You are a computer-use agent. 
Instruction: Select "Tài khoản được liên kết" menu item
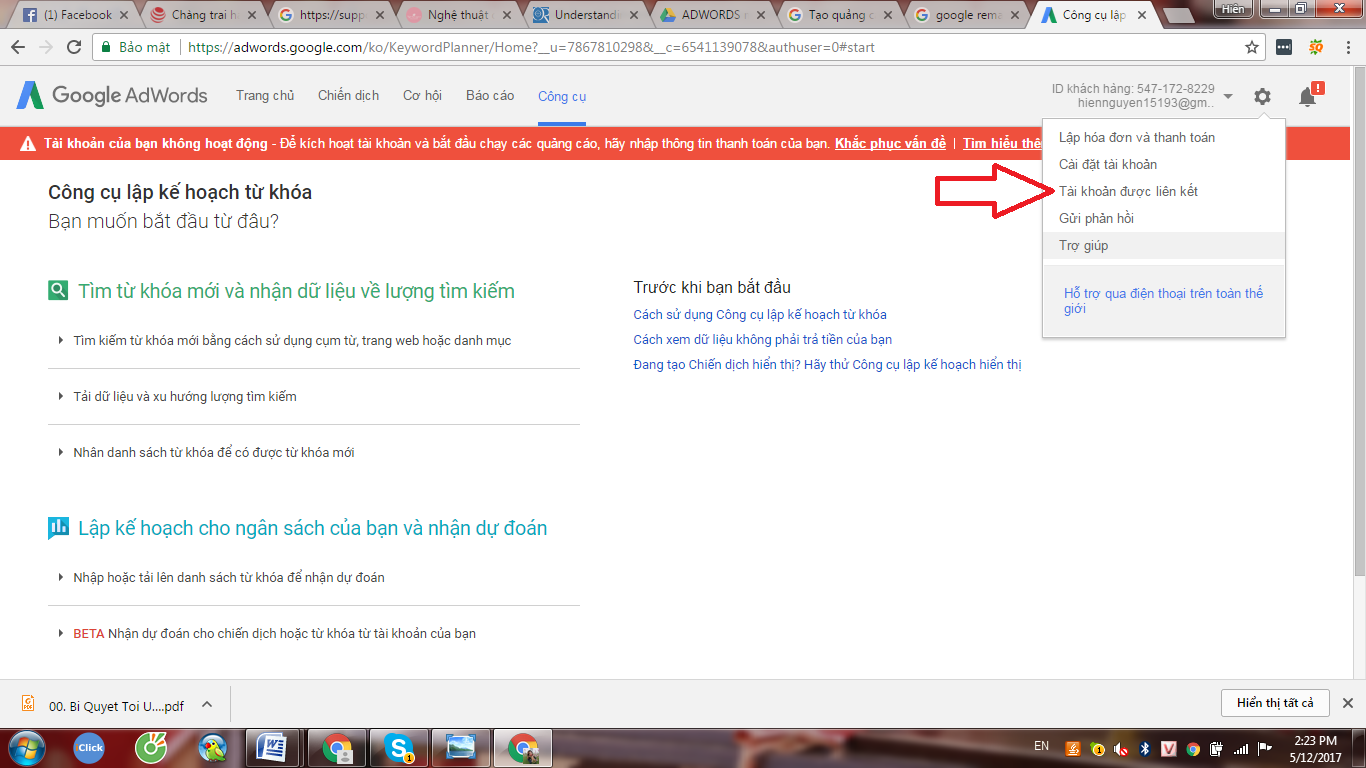pos(1128,191)
